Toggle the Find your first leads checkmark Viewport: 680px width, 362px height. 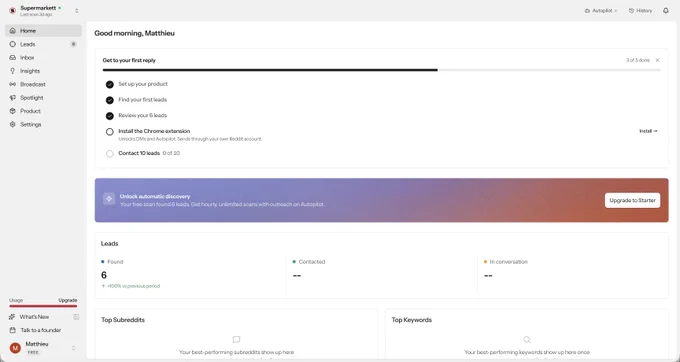point(110,100)
